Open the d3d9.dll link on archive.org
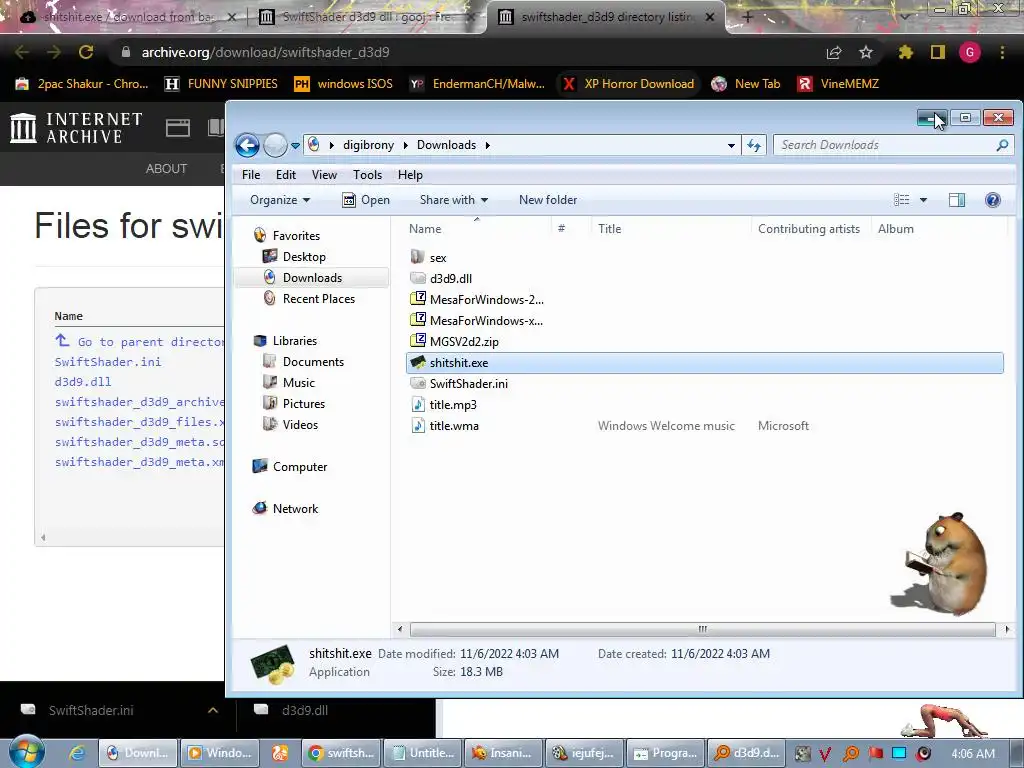 click(83, 382)
